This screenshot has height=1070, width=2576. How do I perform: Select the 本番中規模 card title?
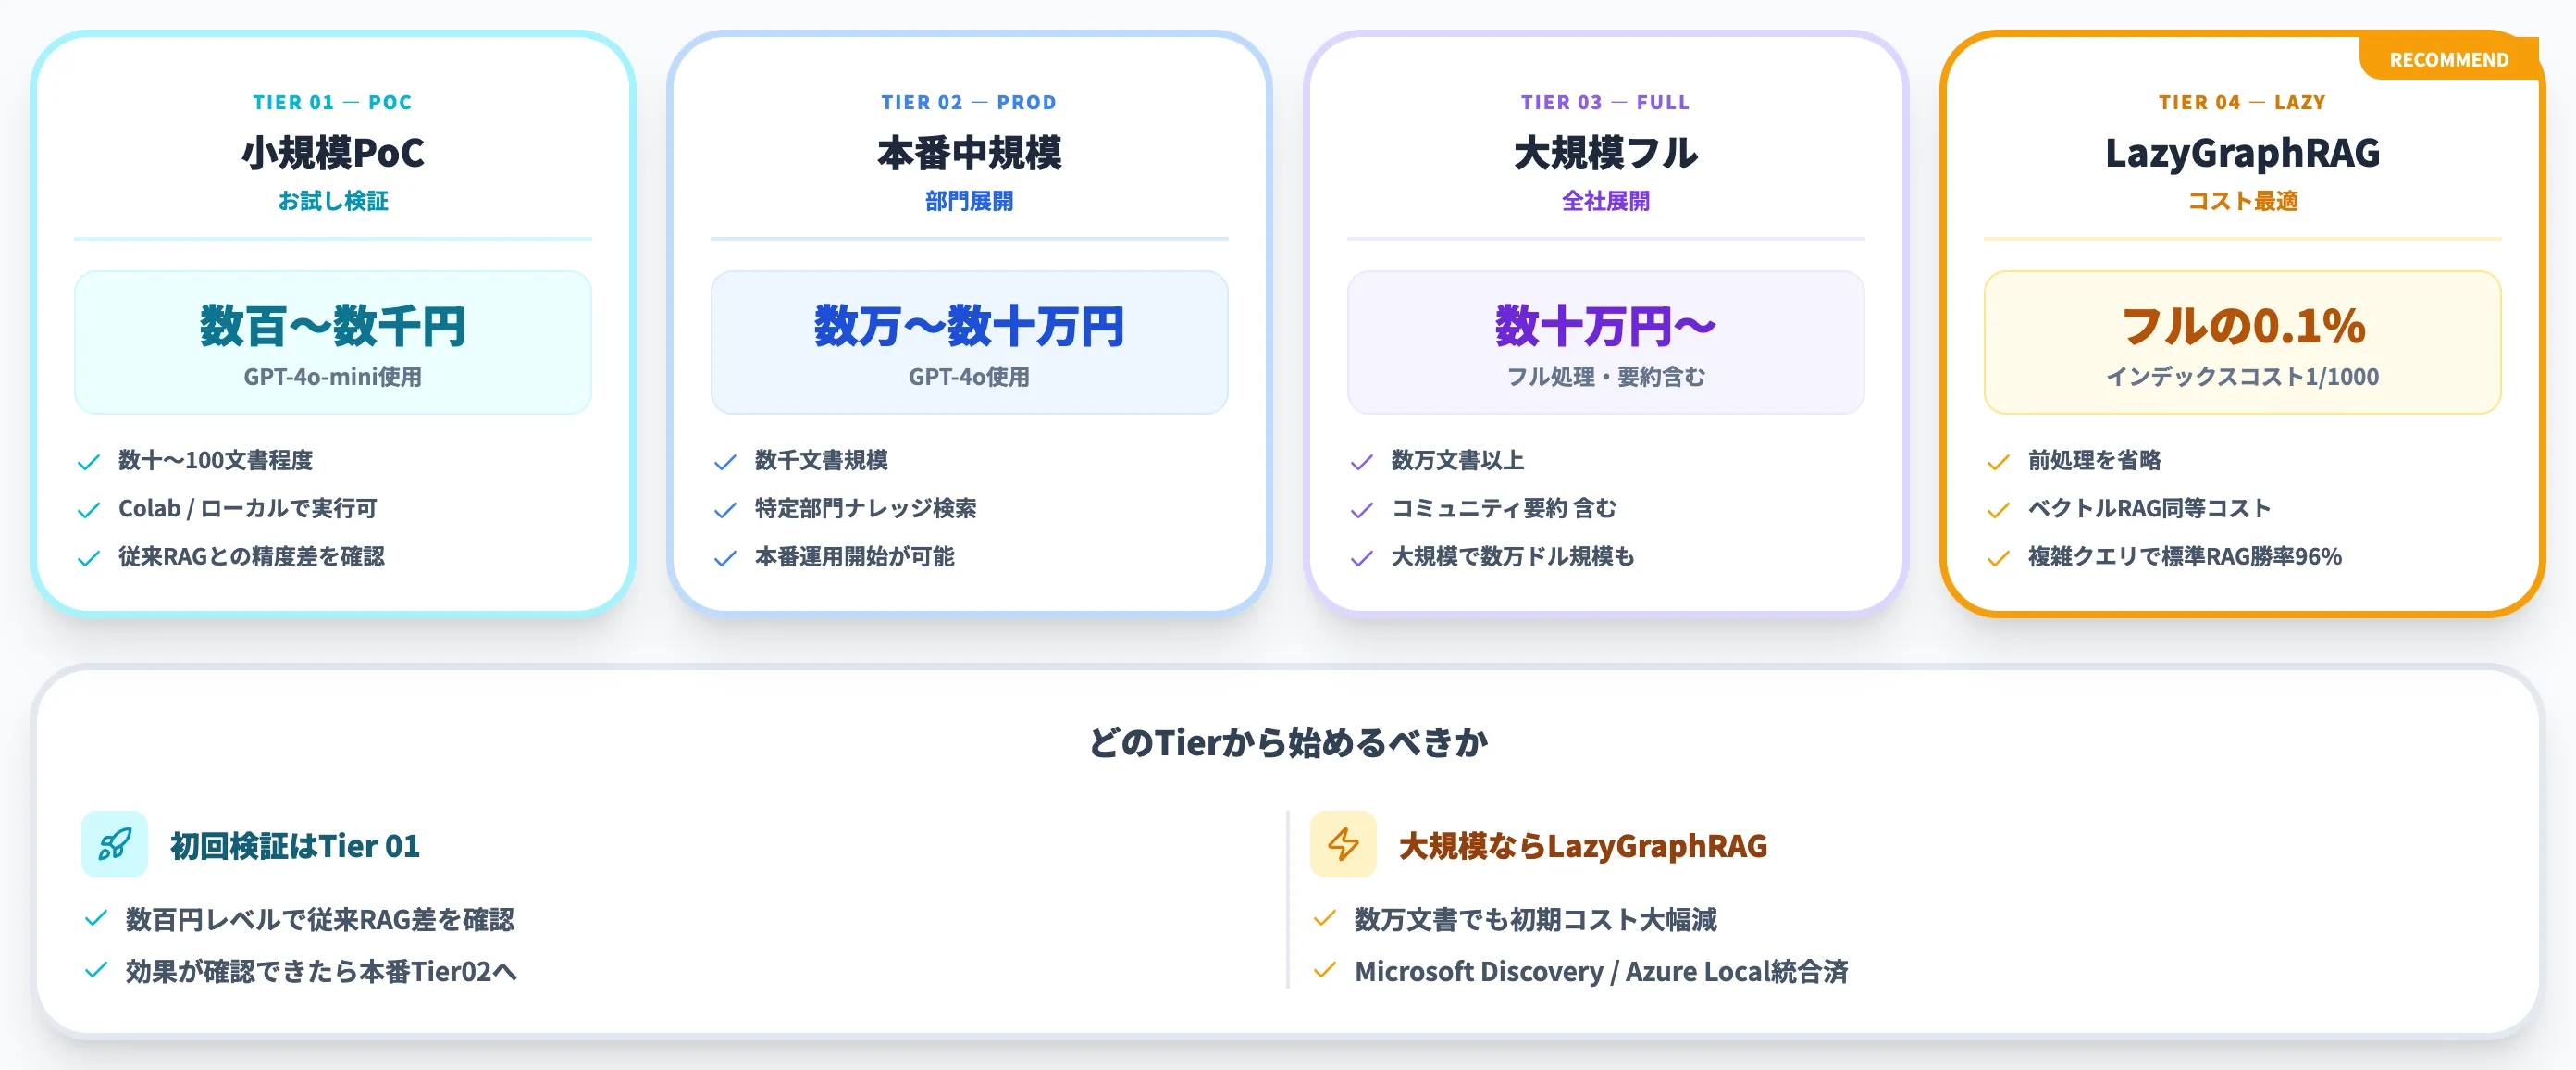969,153
